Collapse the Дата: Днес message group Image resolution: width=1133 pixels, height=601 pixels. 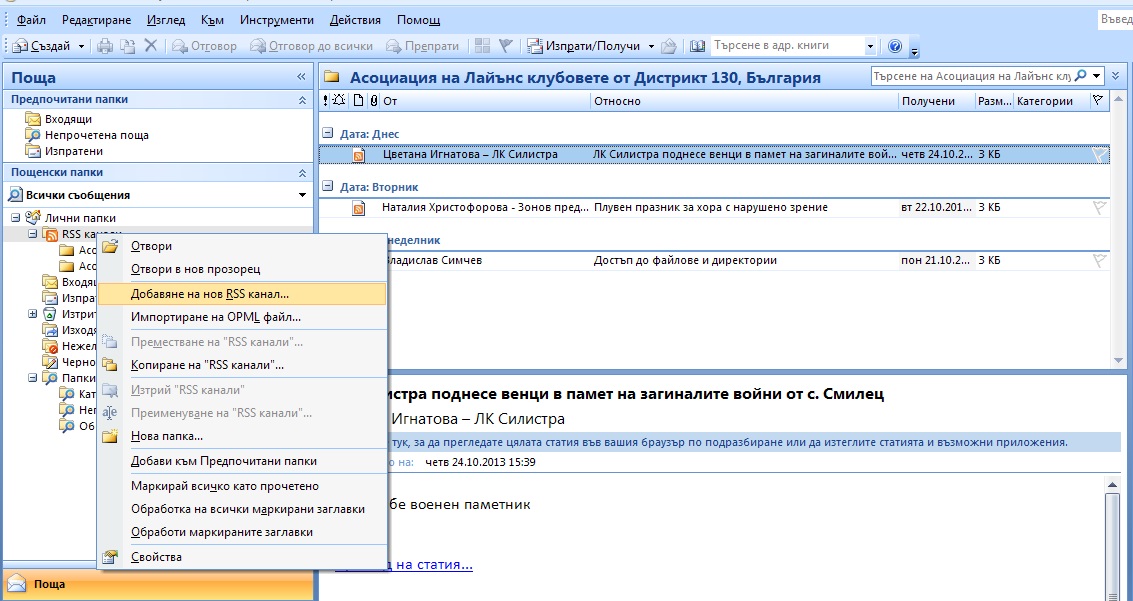(x=327, y=133)
